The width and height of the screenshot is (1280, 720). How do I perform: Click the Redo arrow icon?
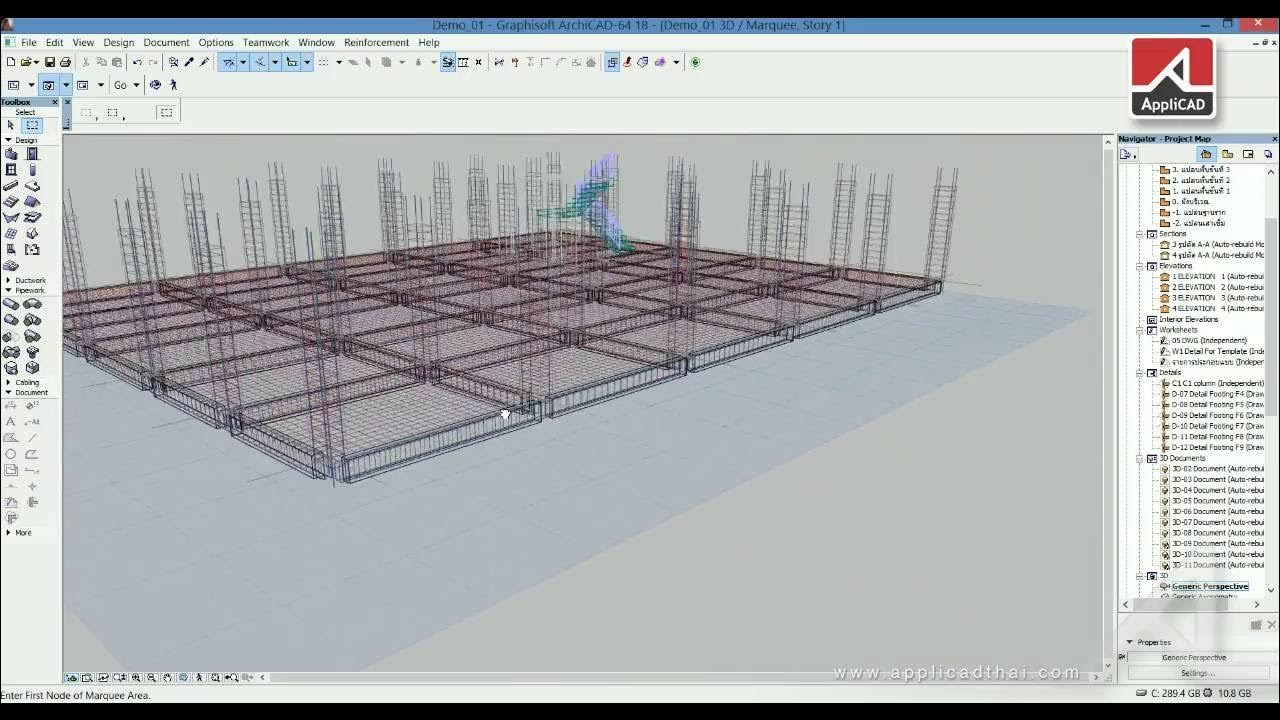pos(153,62)
